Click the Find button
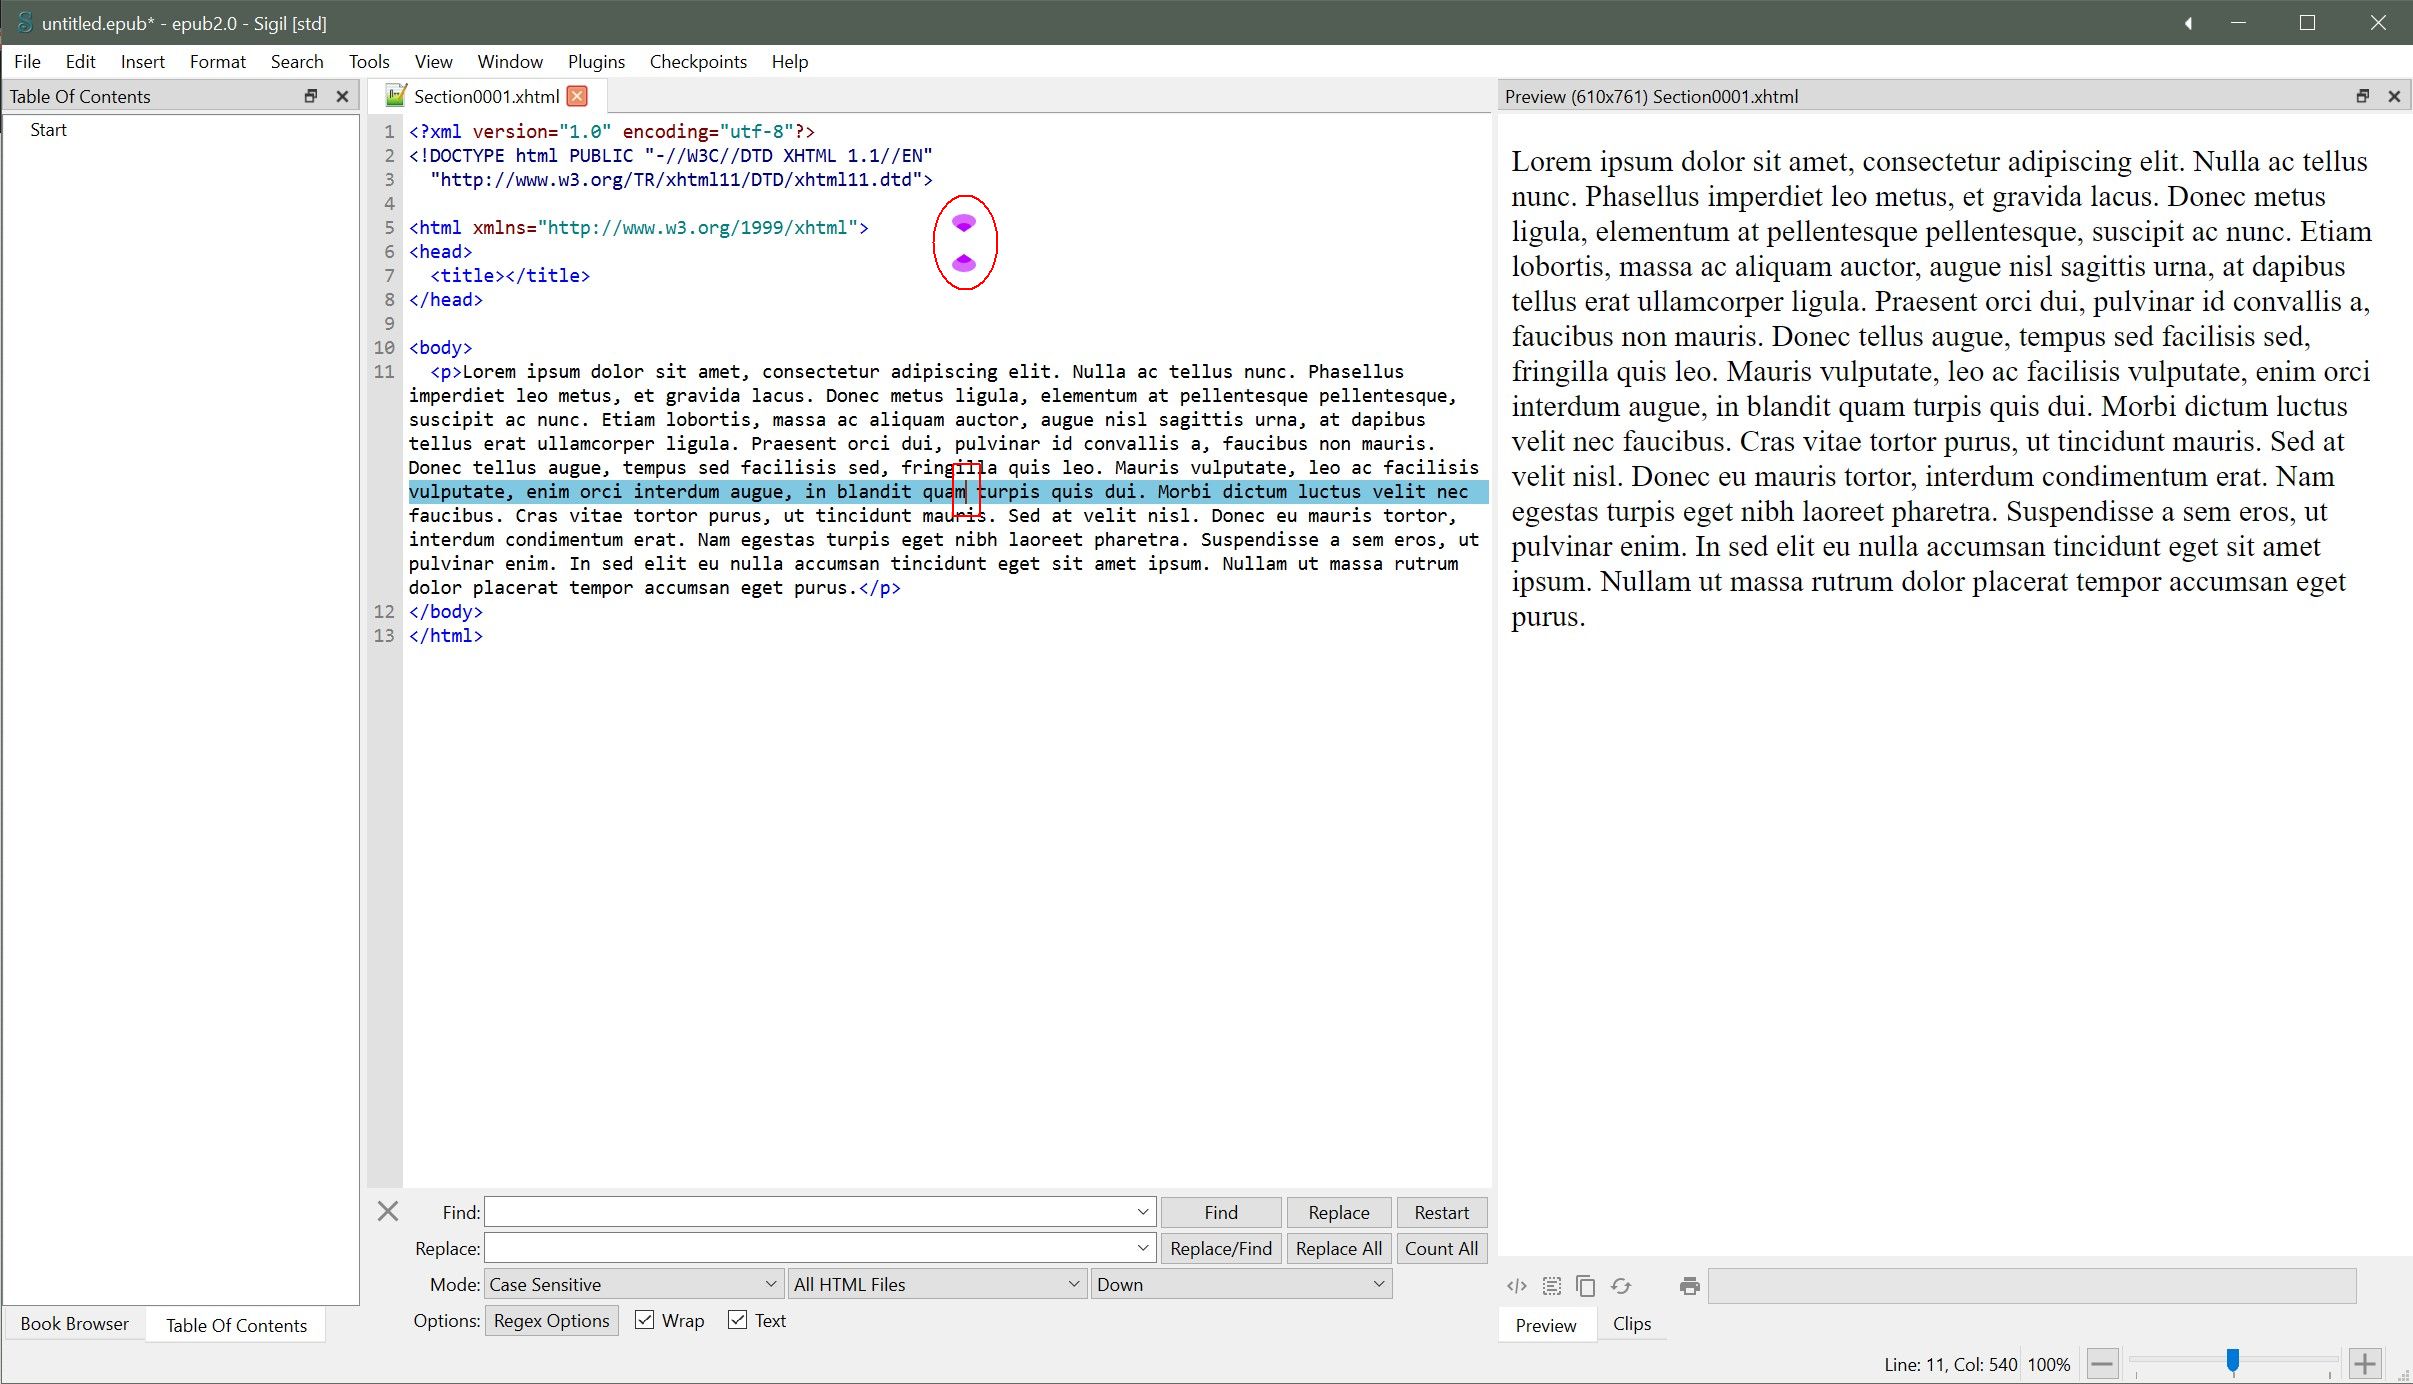The image size is (2413, 1384). coord(1221,1212)
